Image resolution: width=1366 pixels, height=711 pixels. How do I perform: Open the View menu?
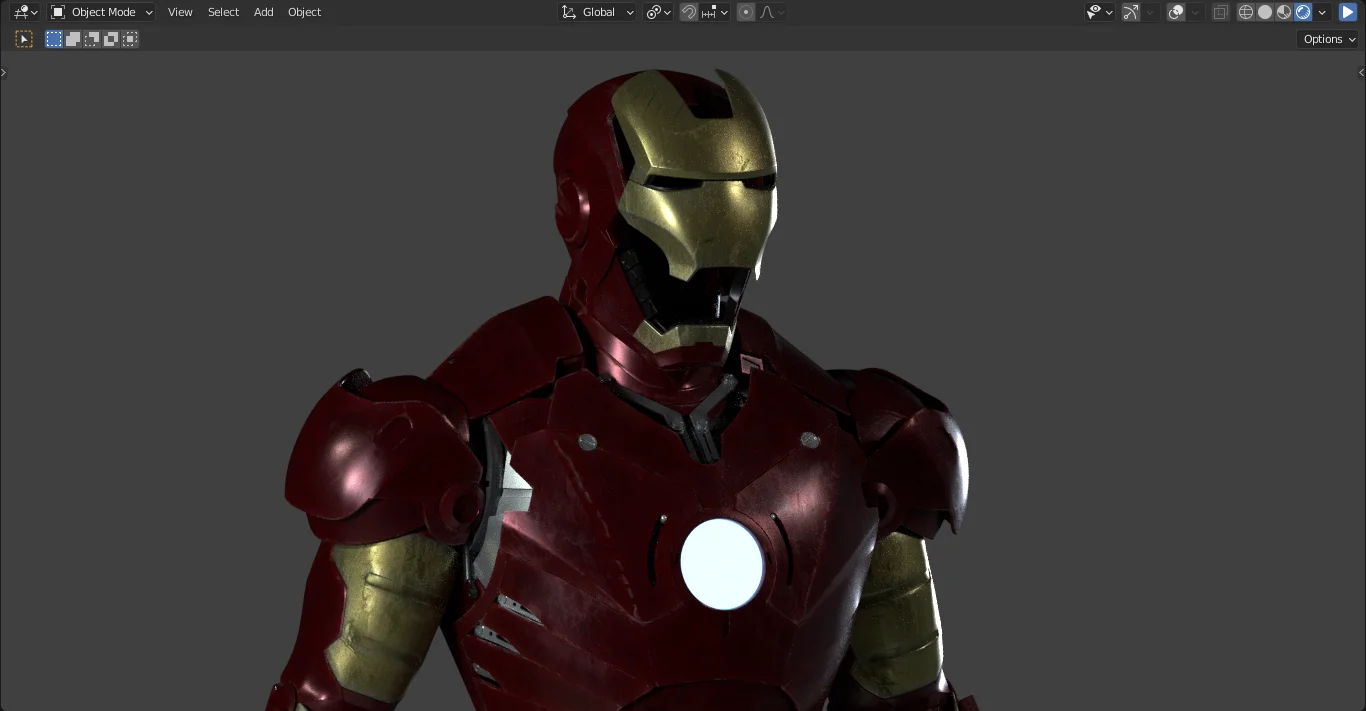180,11
